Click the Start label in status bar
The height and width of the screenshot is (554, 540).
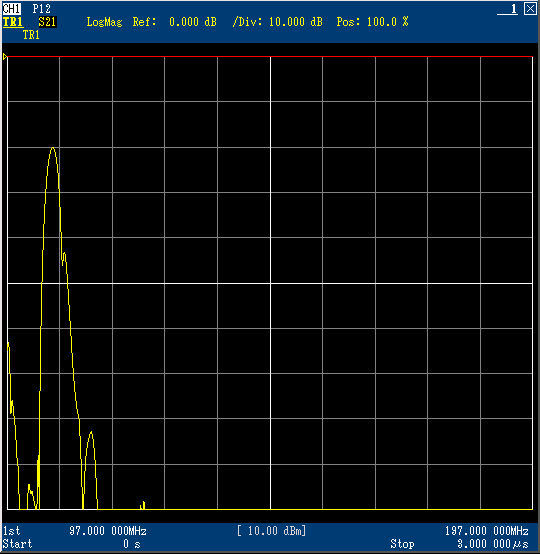click(x=17, y=543)
